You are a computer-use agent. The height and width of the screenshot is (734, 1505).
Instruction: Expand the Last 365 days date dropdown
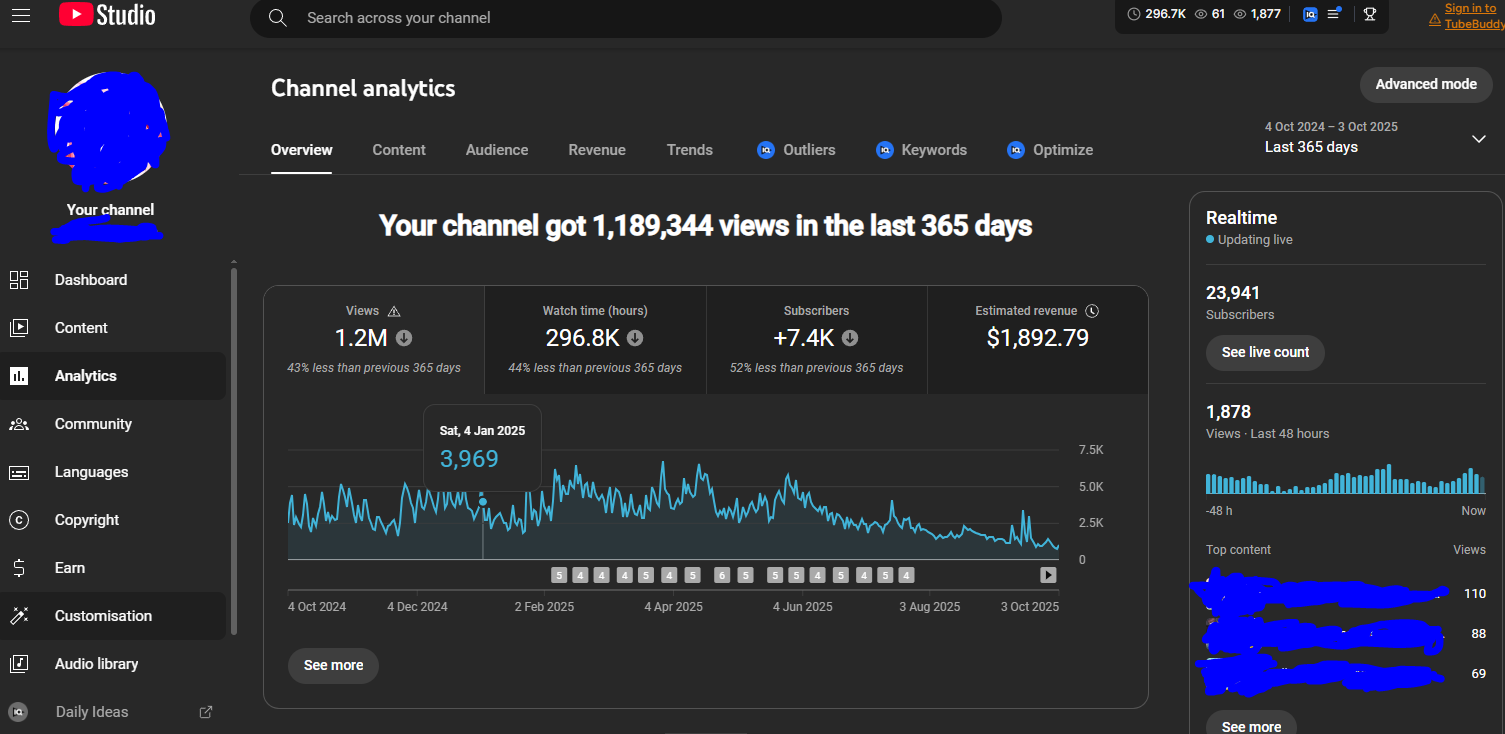point(1478,139)
